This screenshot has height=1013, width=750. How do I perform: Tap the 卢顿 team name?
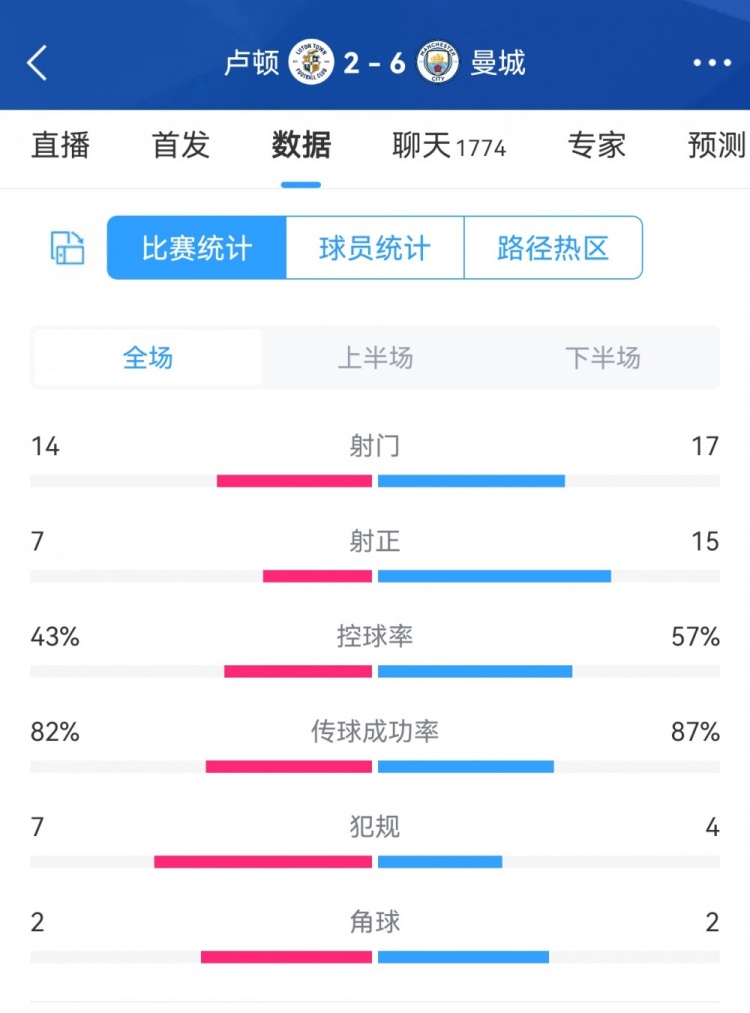(252, 63)
